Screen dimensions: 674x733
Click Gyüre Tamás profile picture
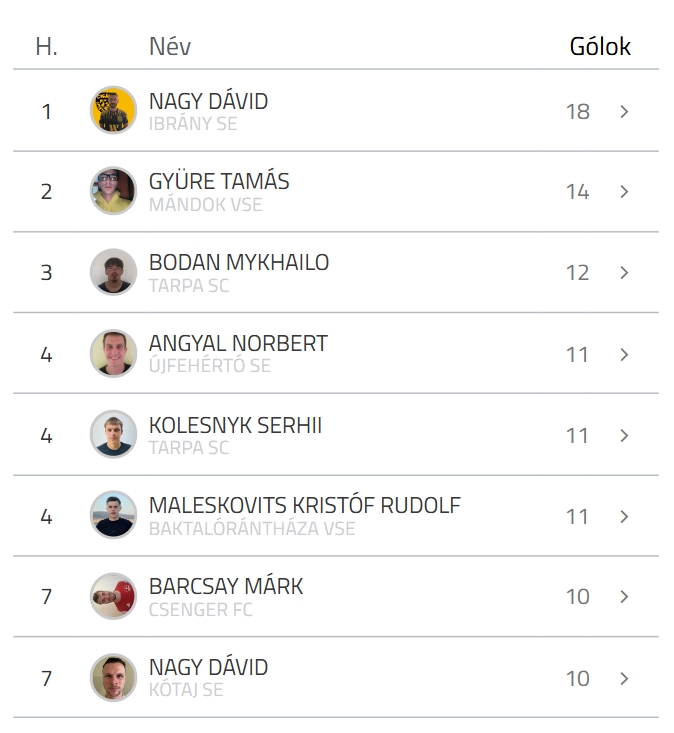113,191
